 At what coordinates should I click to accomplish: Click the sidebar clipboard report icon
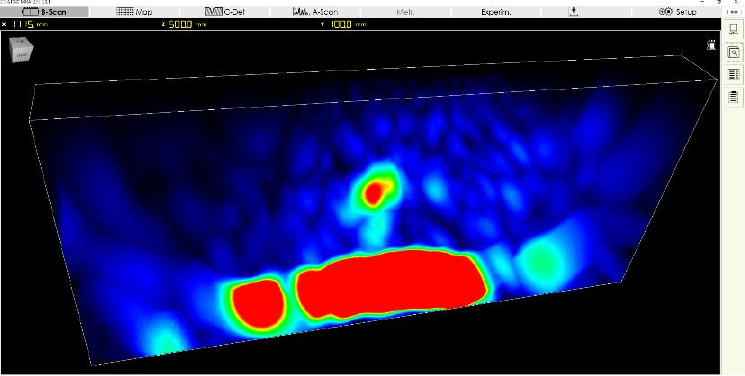coord(734,96)
